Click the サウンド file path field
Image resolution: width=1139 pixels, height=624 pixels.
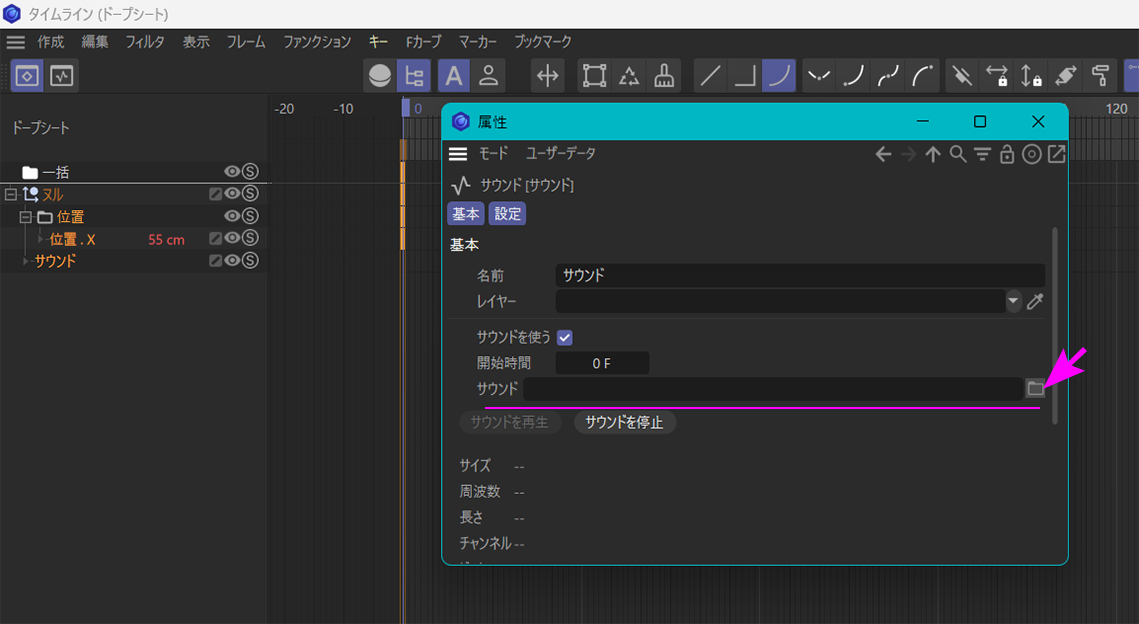(x=773, y=389)
